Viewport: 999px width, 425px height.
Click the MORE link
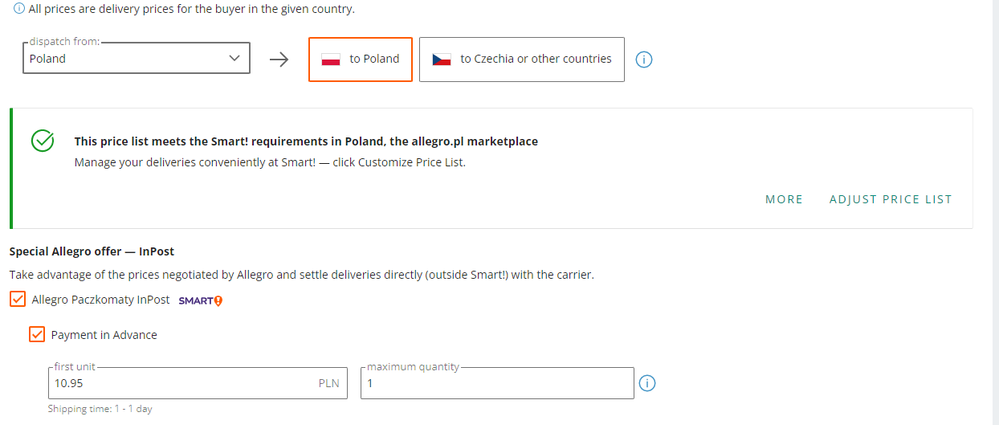tap(784, 199)
